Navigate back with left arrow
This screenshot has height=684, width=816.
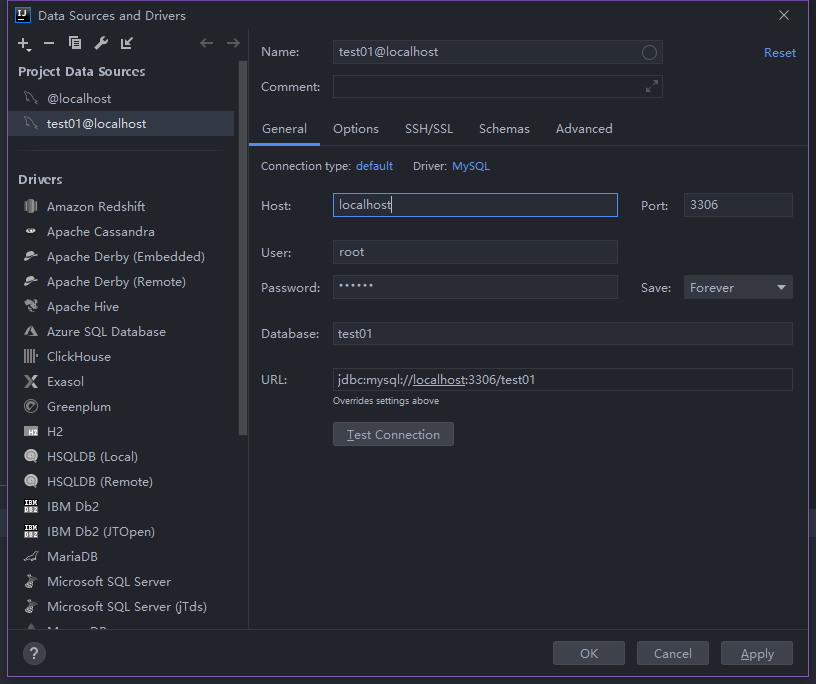click(x=207, y=43)
